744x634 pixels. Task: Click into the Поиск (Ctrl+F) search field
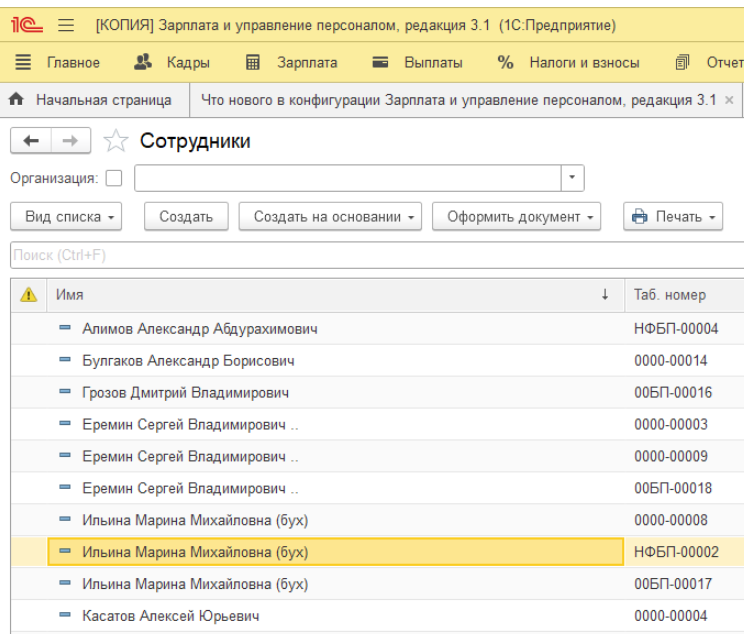pos(377,255)
